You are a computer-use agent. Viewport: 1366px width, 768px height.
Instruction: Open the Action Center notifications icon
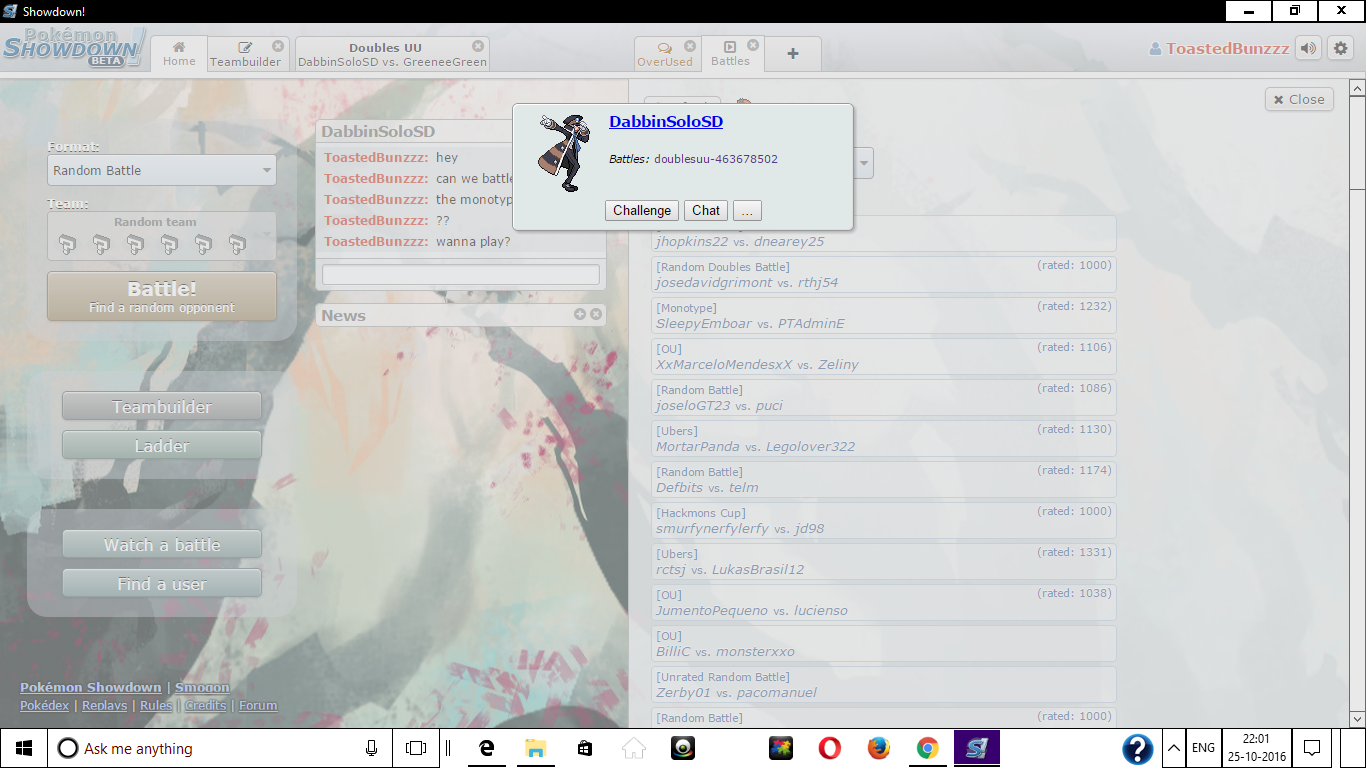1312,748
